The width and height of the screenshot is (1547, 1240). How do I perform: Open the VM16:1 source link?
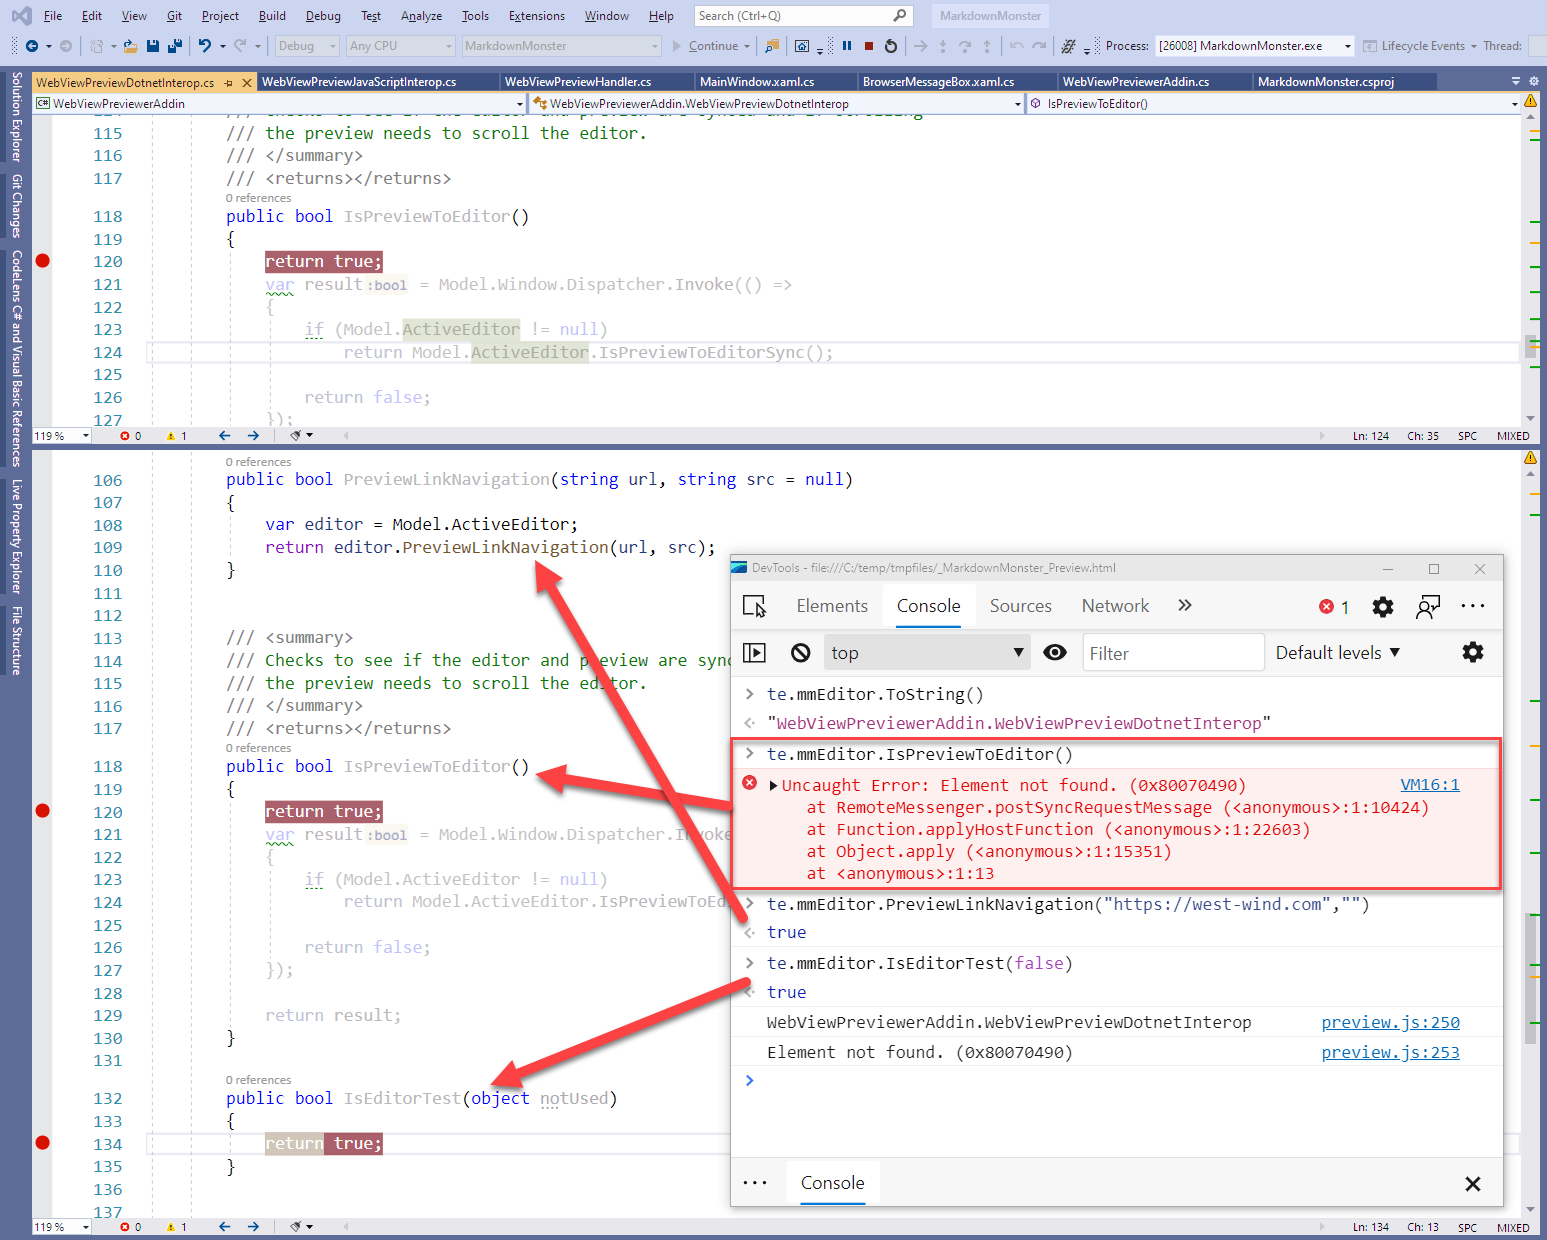click(1430, 785)
